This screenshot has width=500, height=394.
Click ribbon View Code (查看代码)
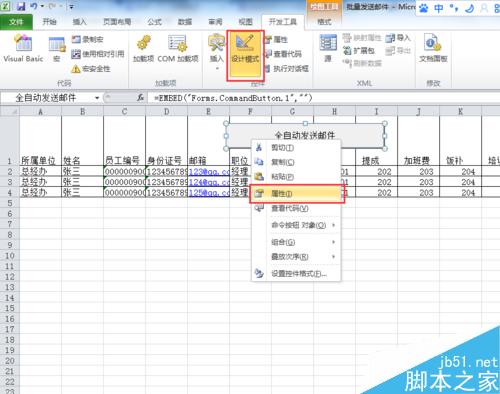[x=283, y=54]
